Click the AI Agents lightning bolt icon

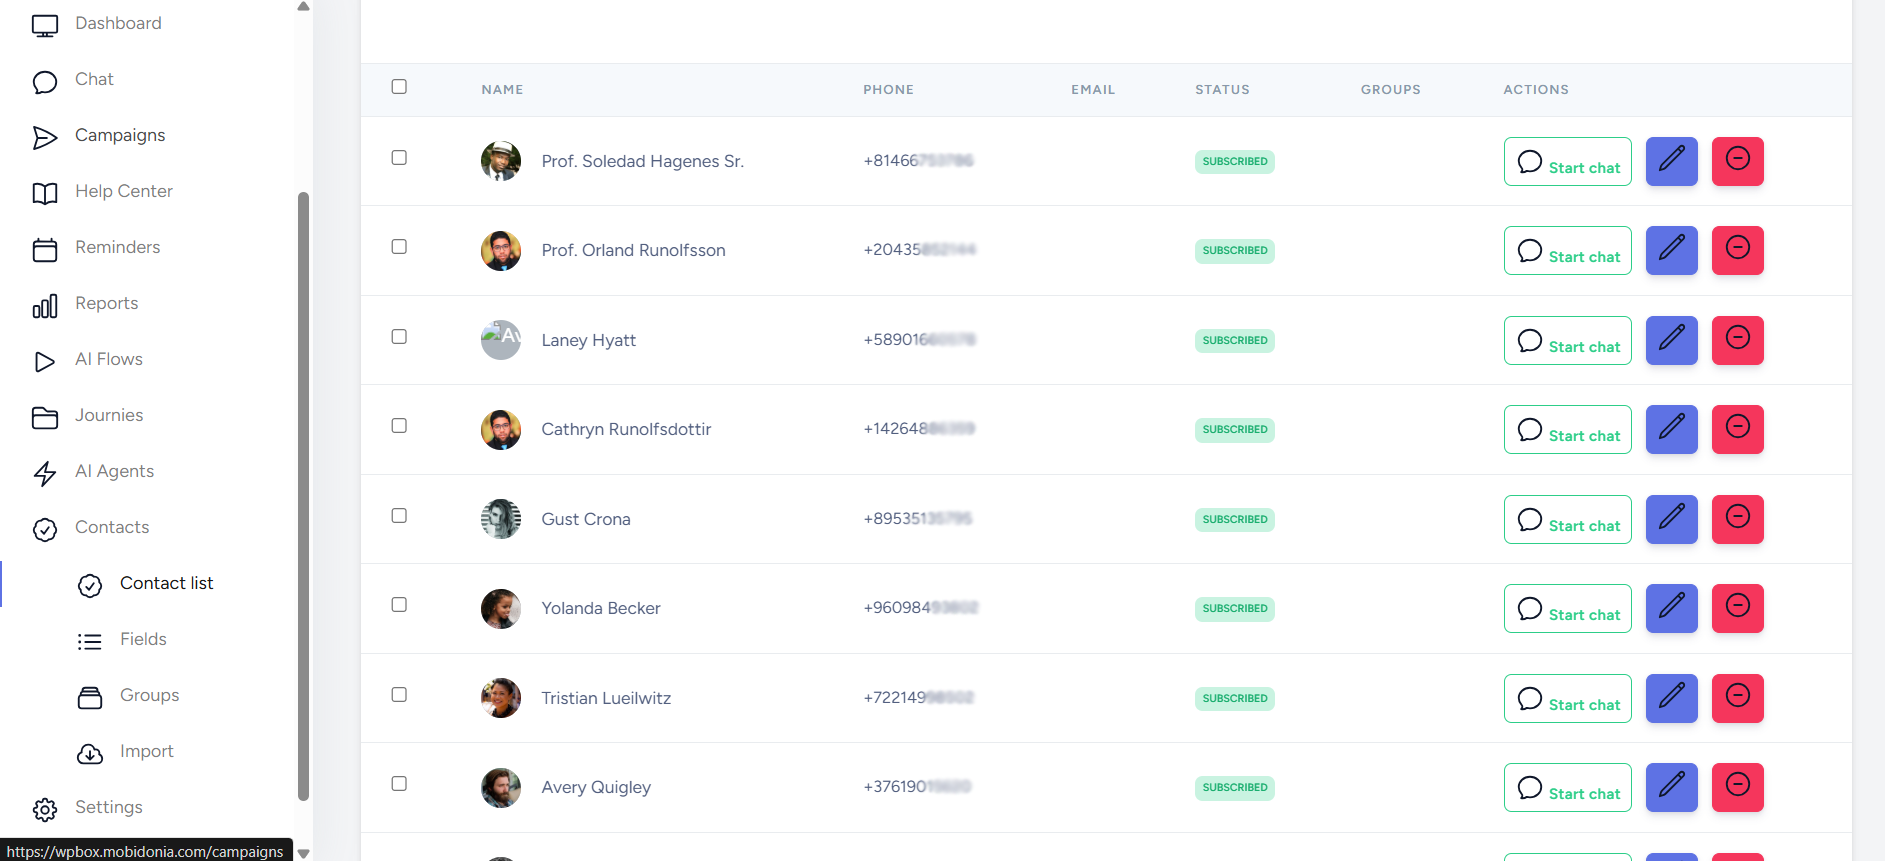click(44, 473)
